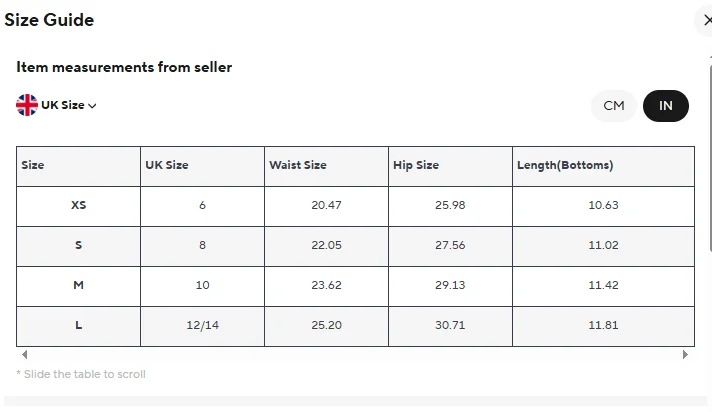
Task: Select the XS size row
Action: click(x=79, y=206)
